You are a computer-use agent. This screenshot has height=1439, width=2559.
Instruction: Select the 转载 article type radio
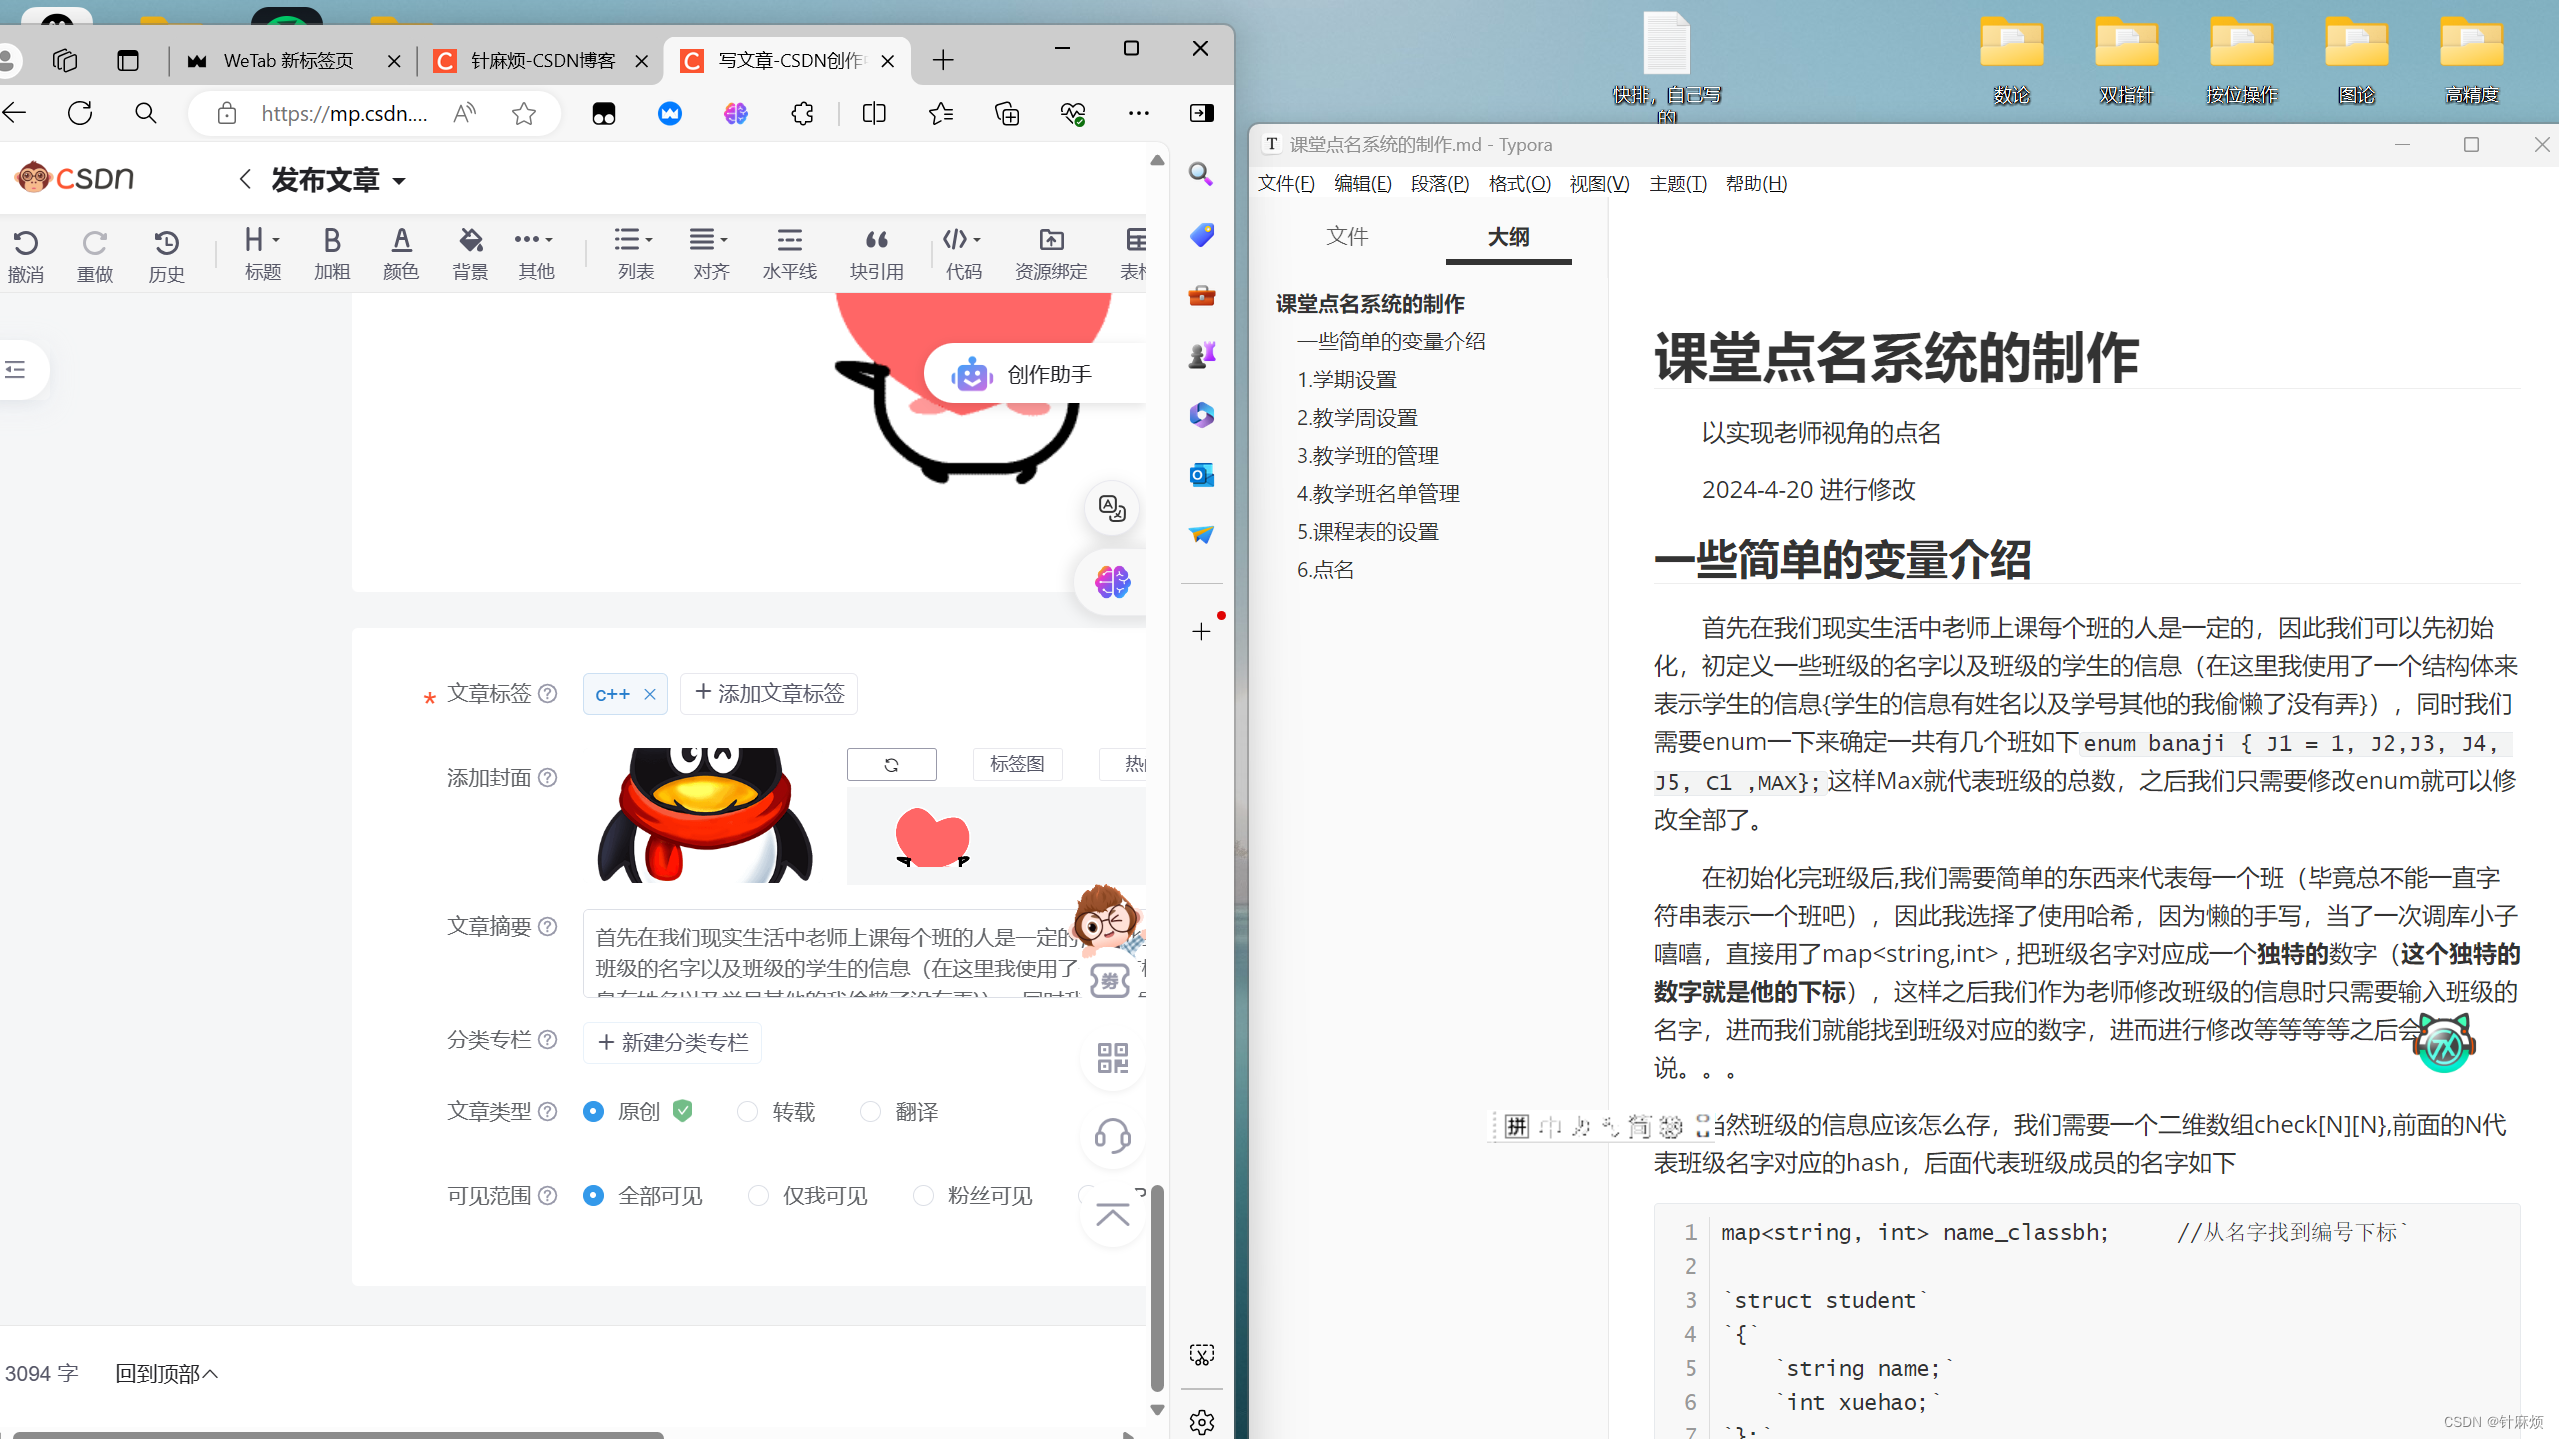pyautogui.click(x=747, y=1111)
